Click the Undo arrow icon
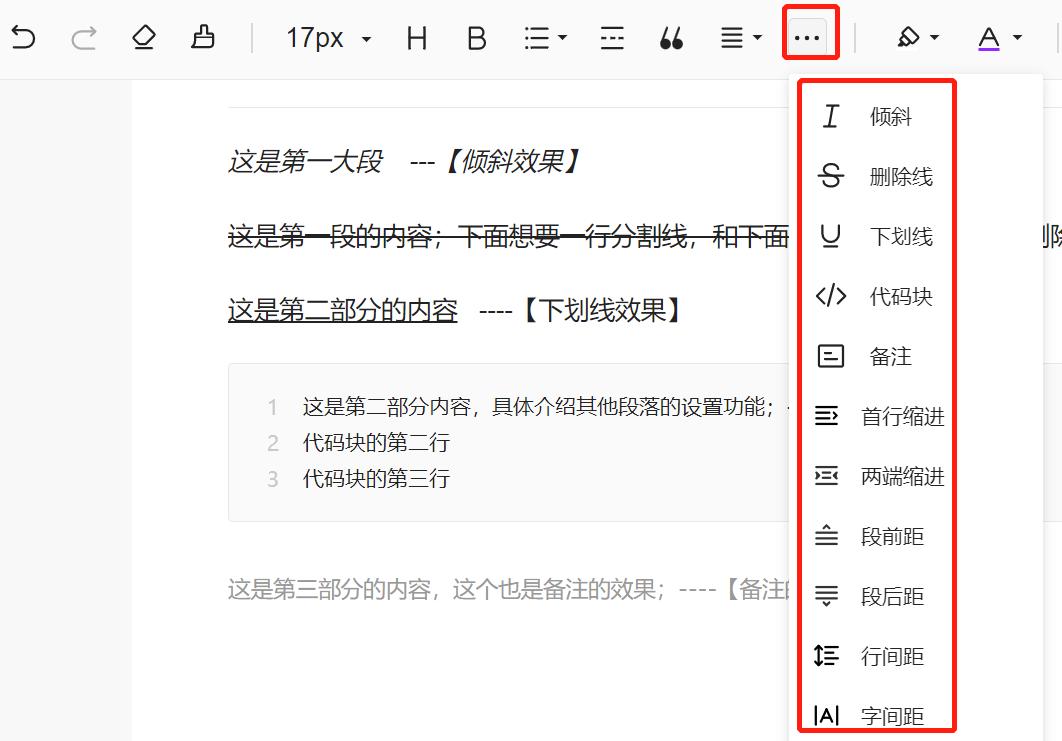Image resolution: width=1062 pixels, height=741 pixels. [25, 37]
